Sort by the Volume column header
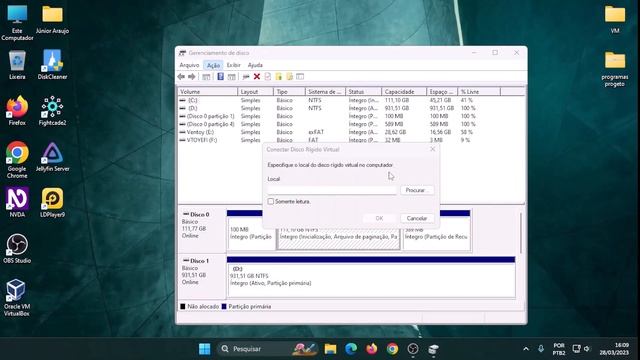The width and height of the screenshot is (640, 360). point(207,92)
